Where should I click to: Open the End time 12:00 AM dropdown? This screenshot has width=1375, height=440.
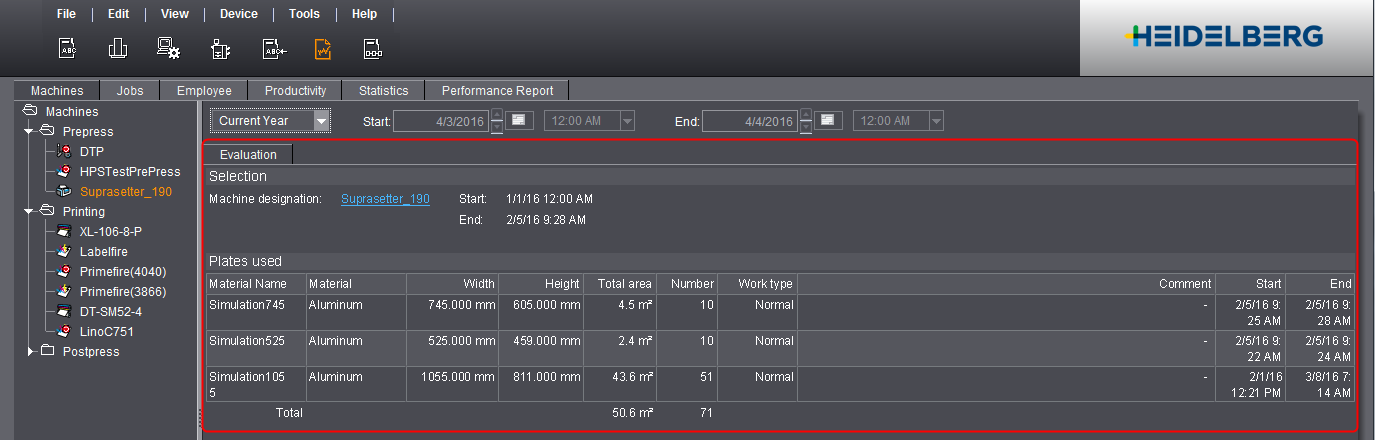(x=898, y=121)
